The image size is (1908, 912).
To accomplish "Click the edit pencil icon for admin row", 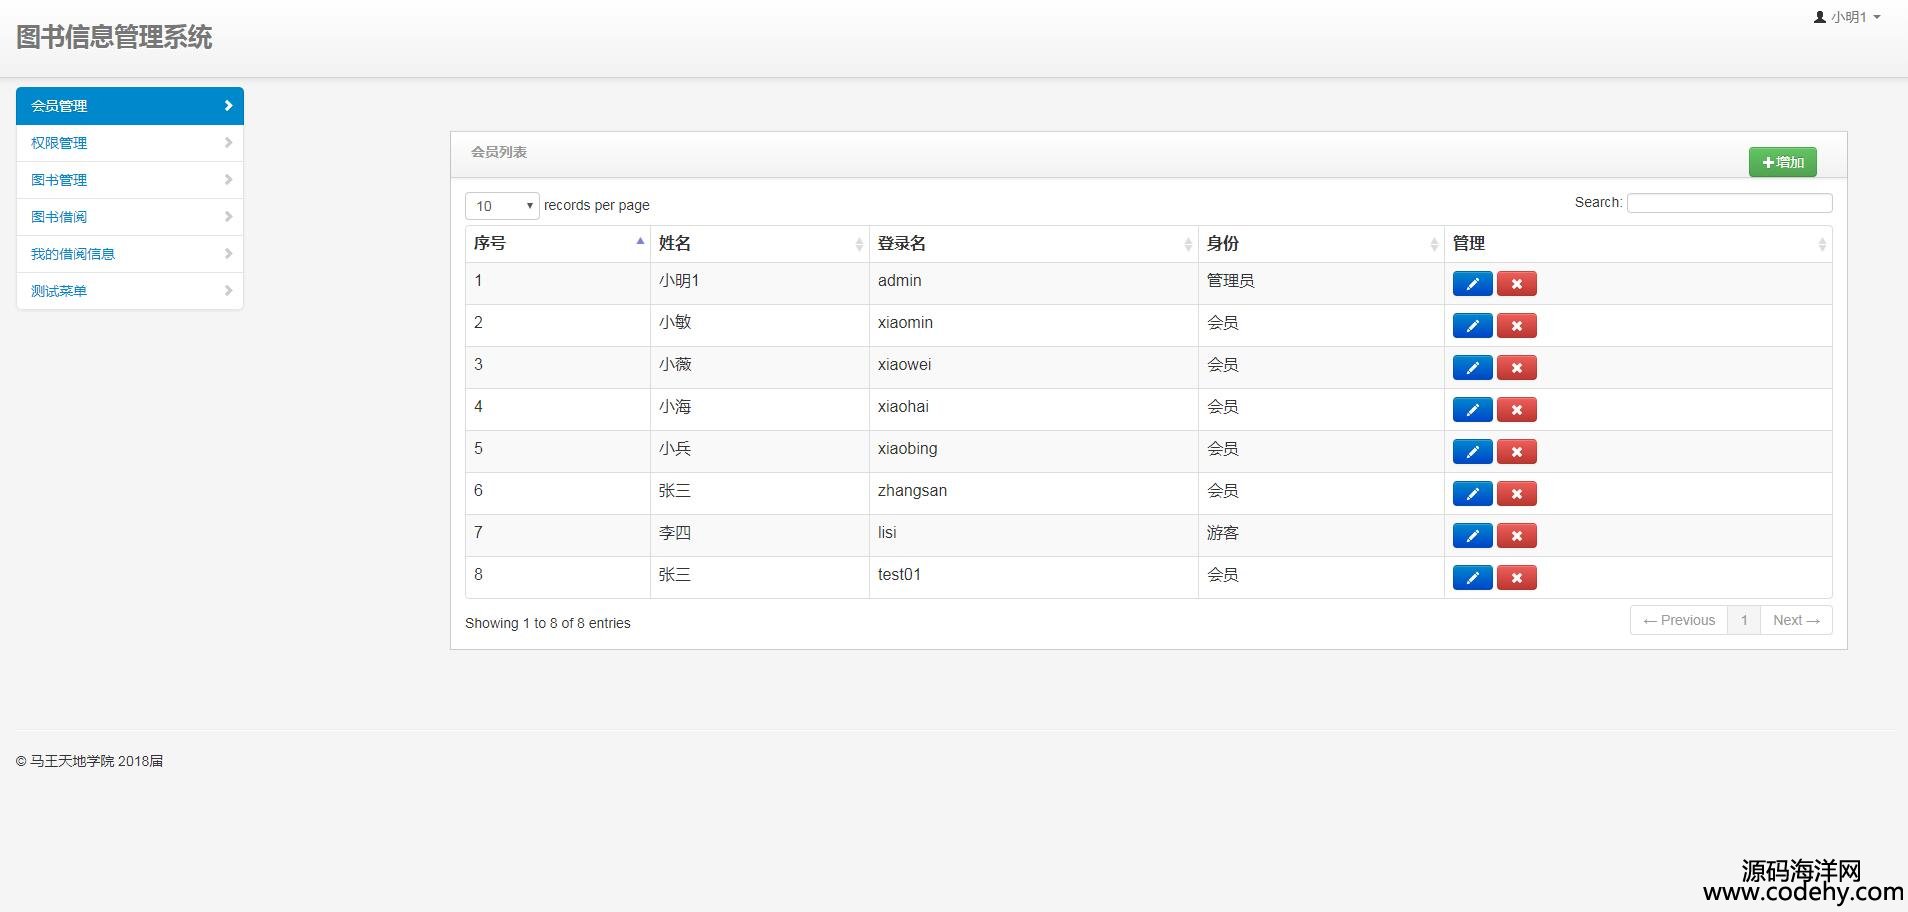I will point(1472,284).
